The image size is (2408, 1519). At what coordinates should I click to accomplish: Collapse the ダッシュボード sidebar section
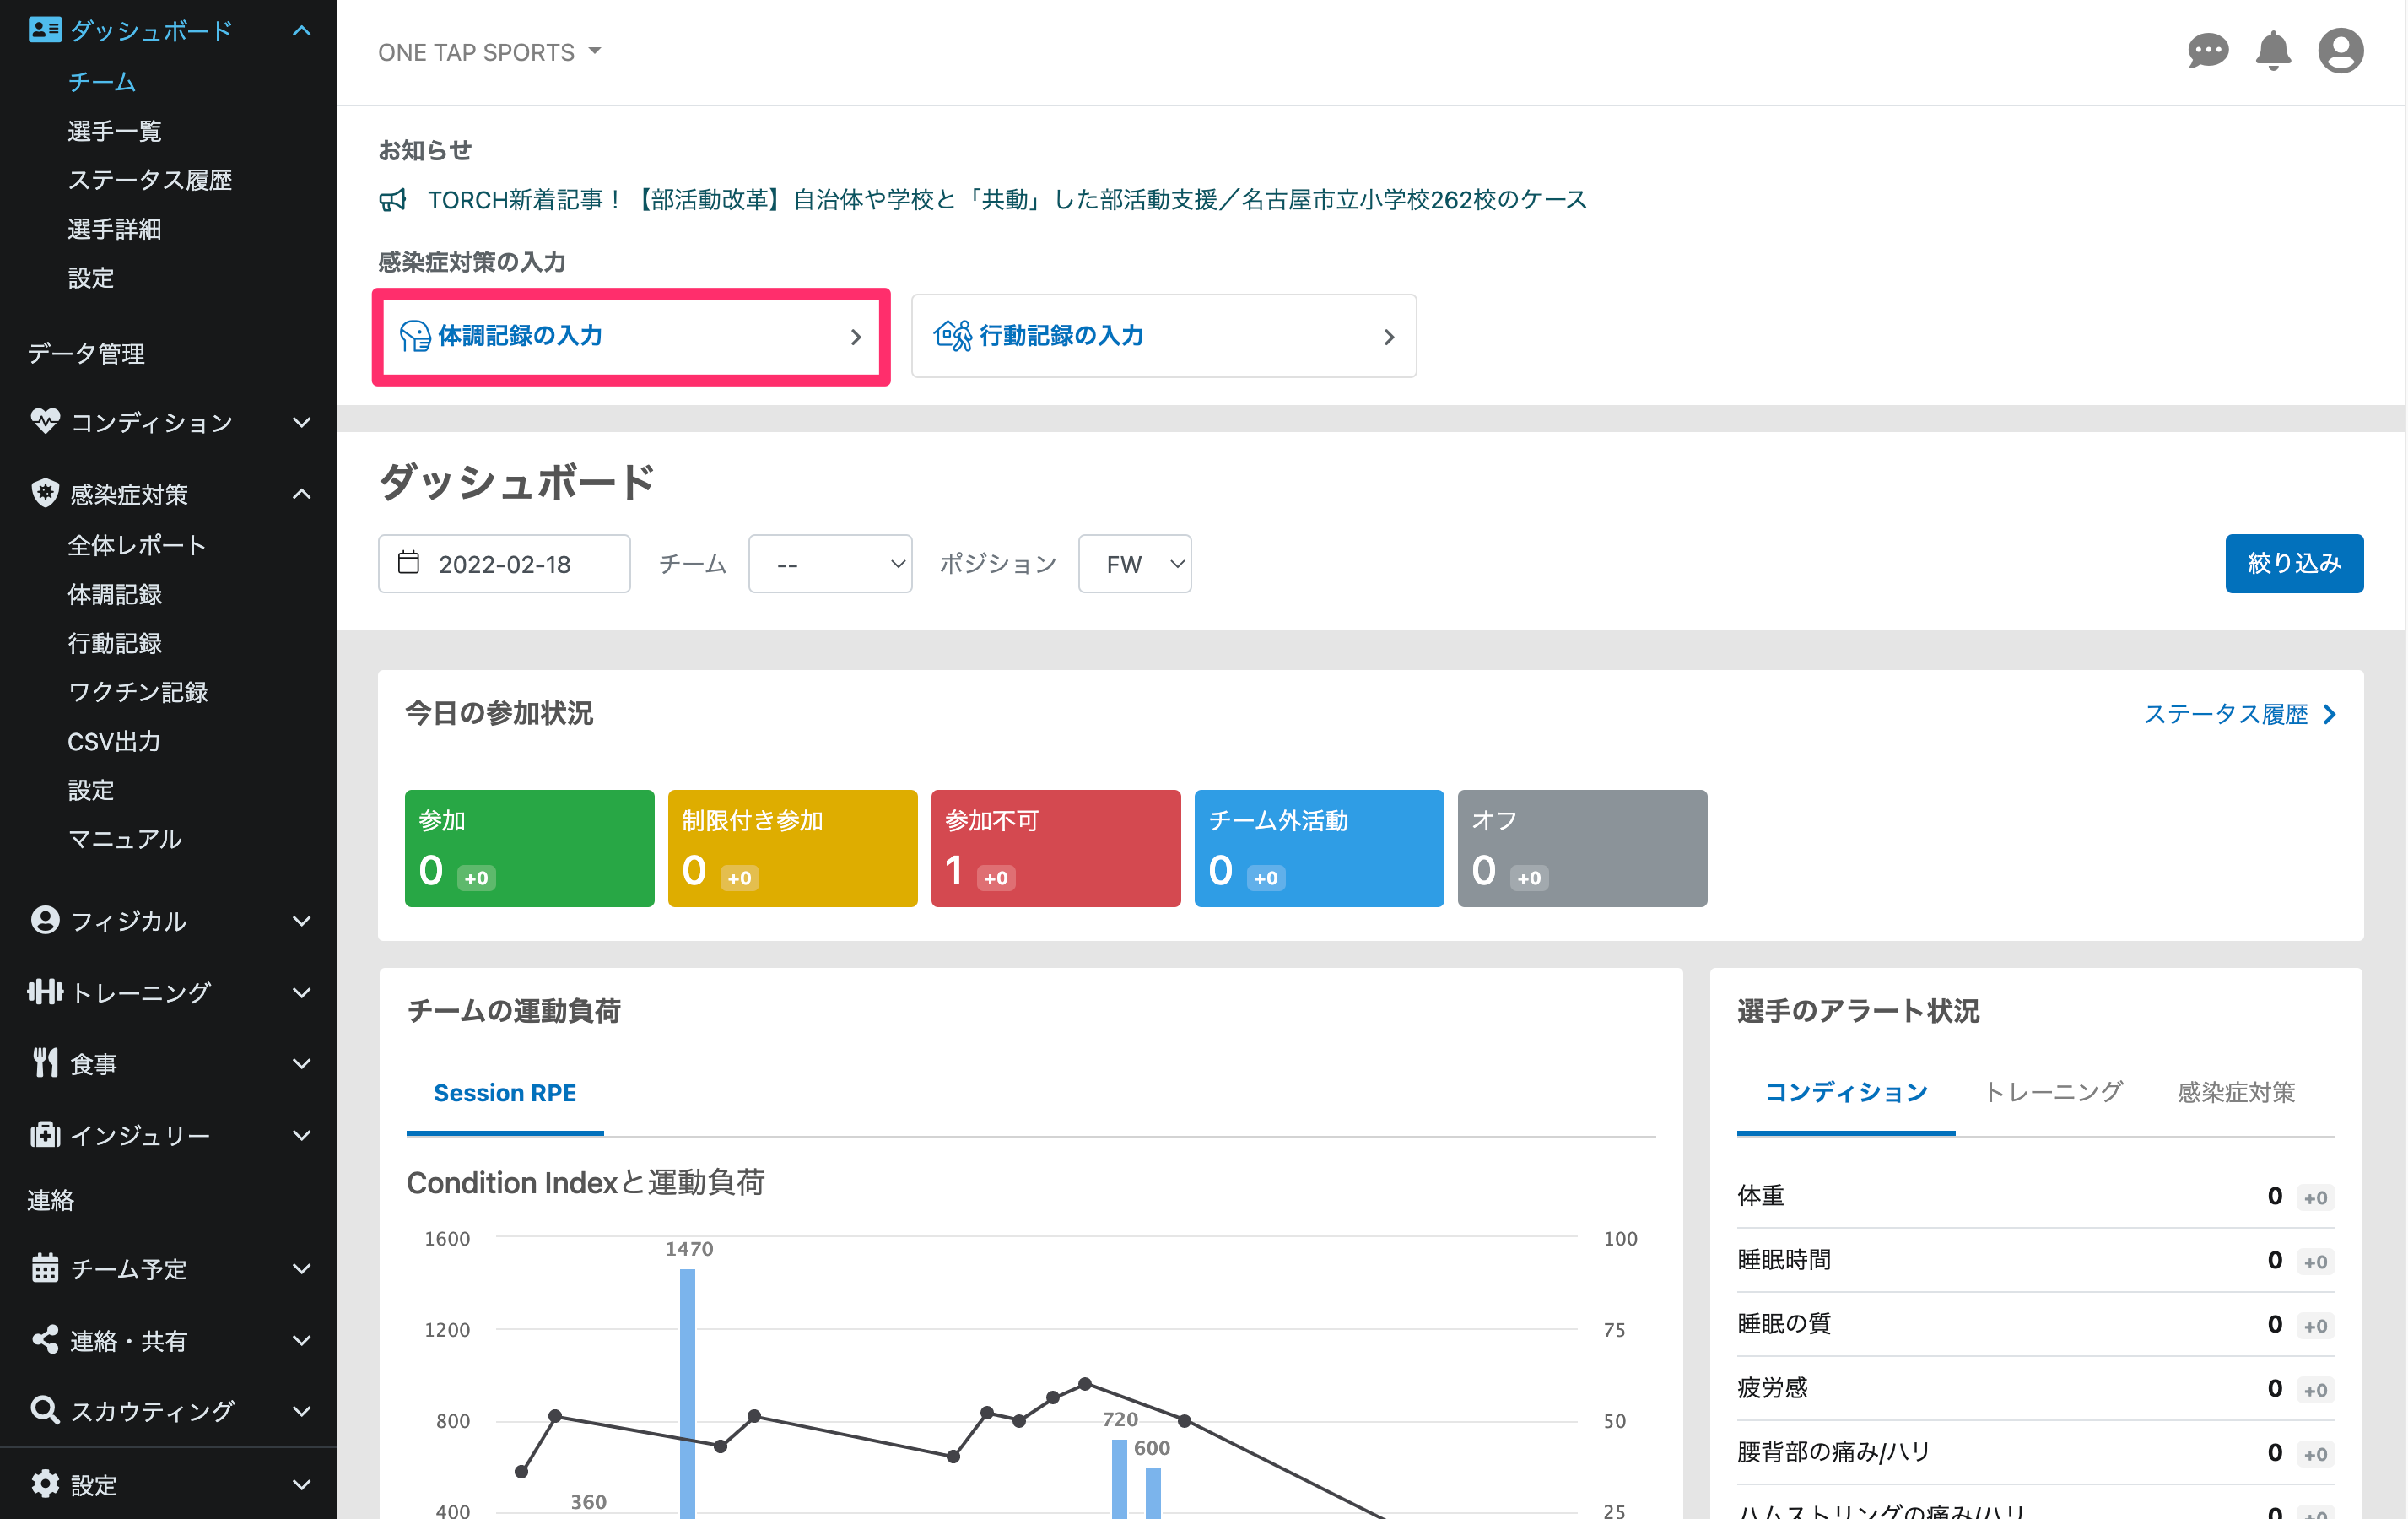301,31
